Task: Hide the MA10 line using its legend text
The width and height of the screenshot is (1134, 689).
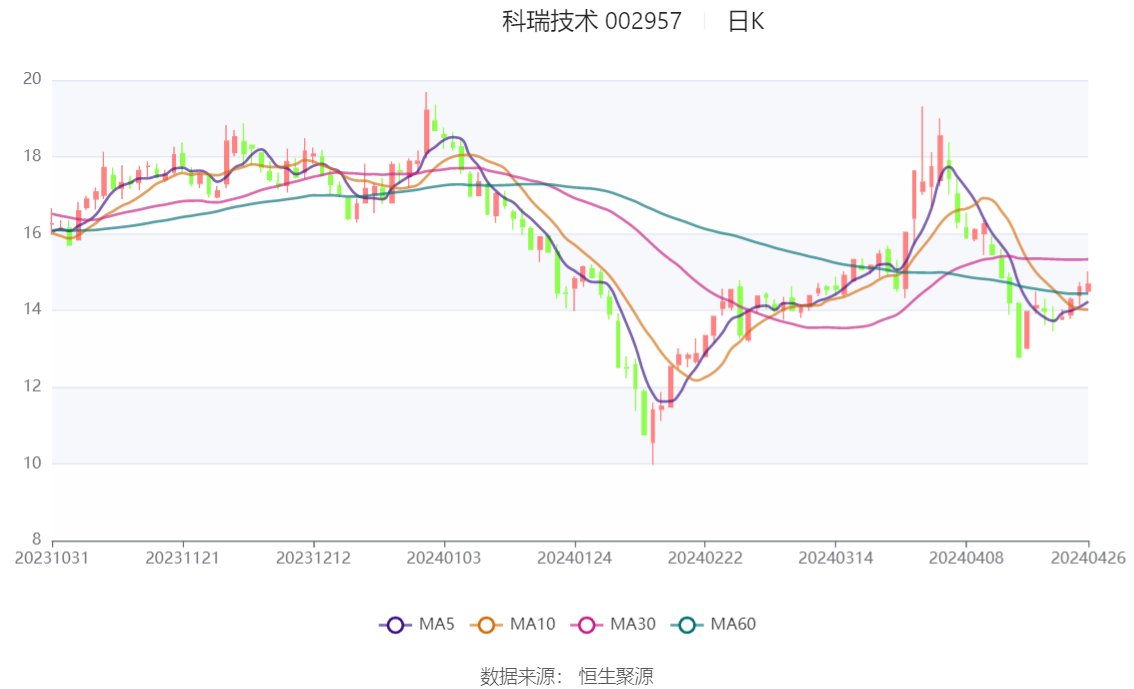Action: [x=532, y=625]
